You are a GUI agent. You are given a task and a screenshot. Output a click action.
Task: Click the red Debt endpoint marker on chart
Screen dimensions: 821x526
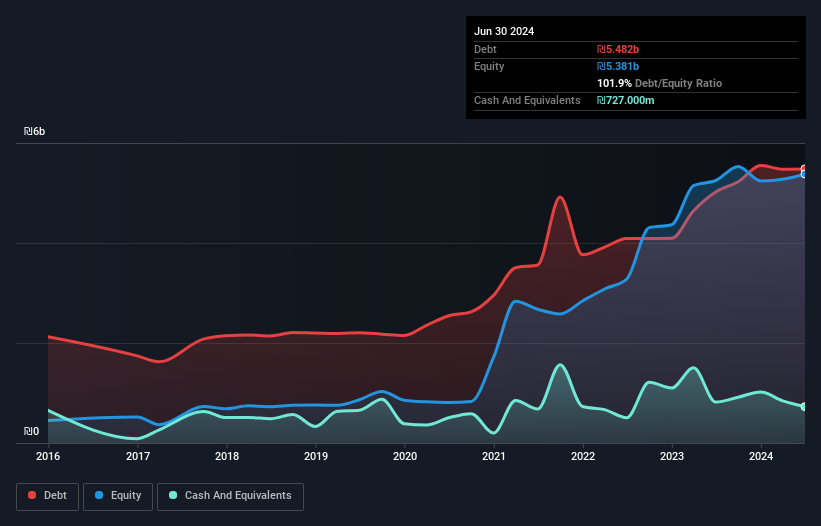804,169
